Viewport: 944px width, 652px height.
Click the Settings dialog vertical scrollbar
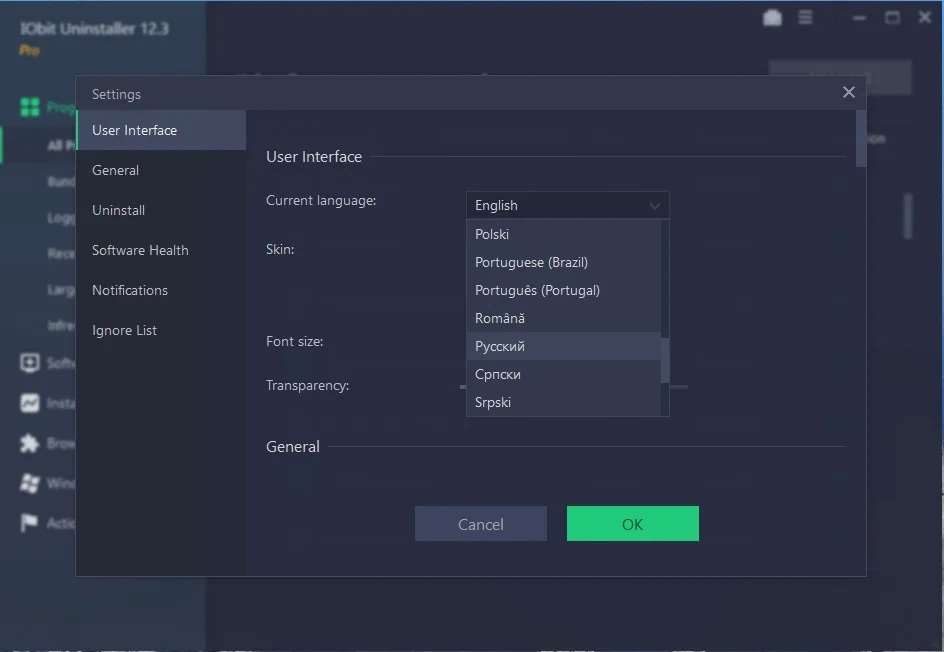tap(860, 138)
